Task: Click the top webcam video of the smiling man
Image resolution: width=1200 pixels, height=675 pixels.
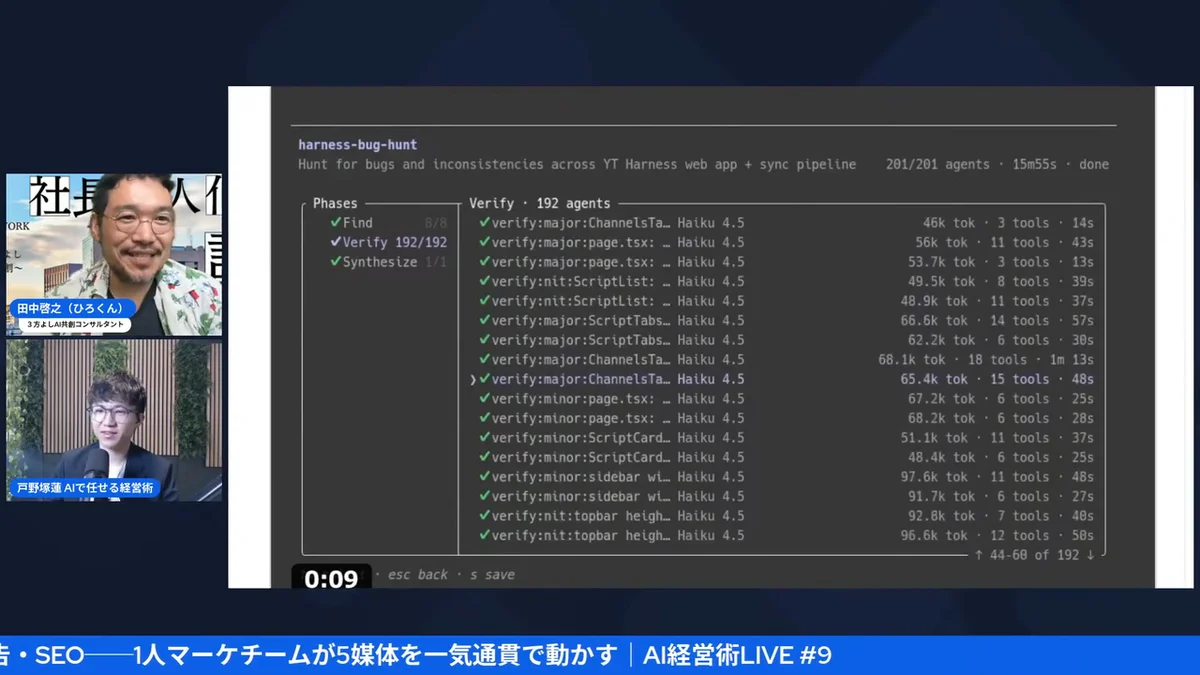Action: 114,255
